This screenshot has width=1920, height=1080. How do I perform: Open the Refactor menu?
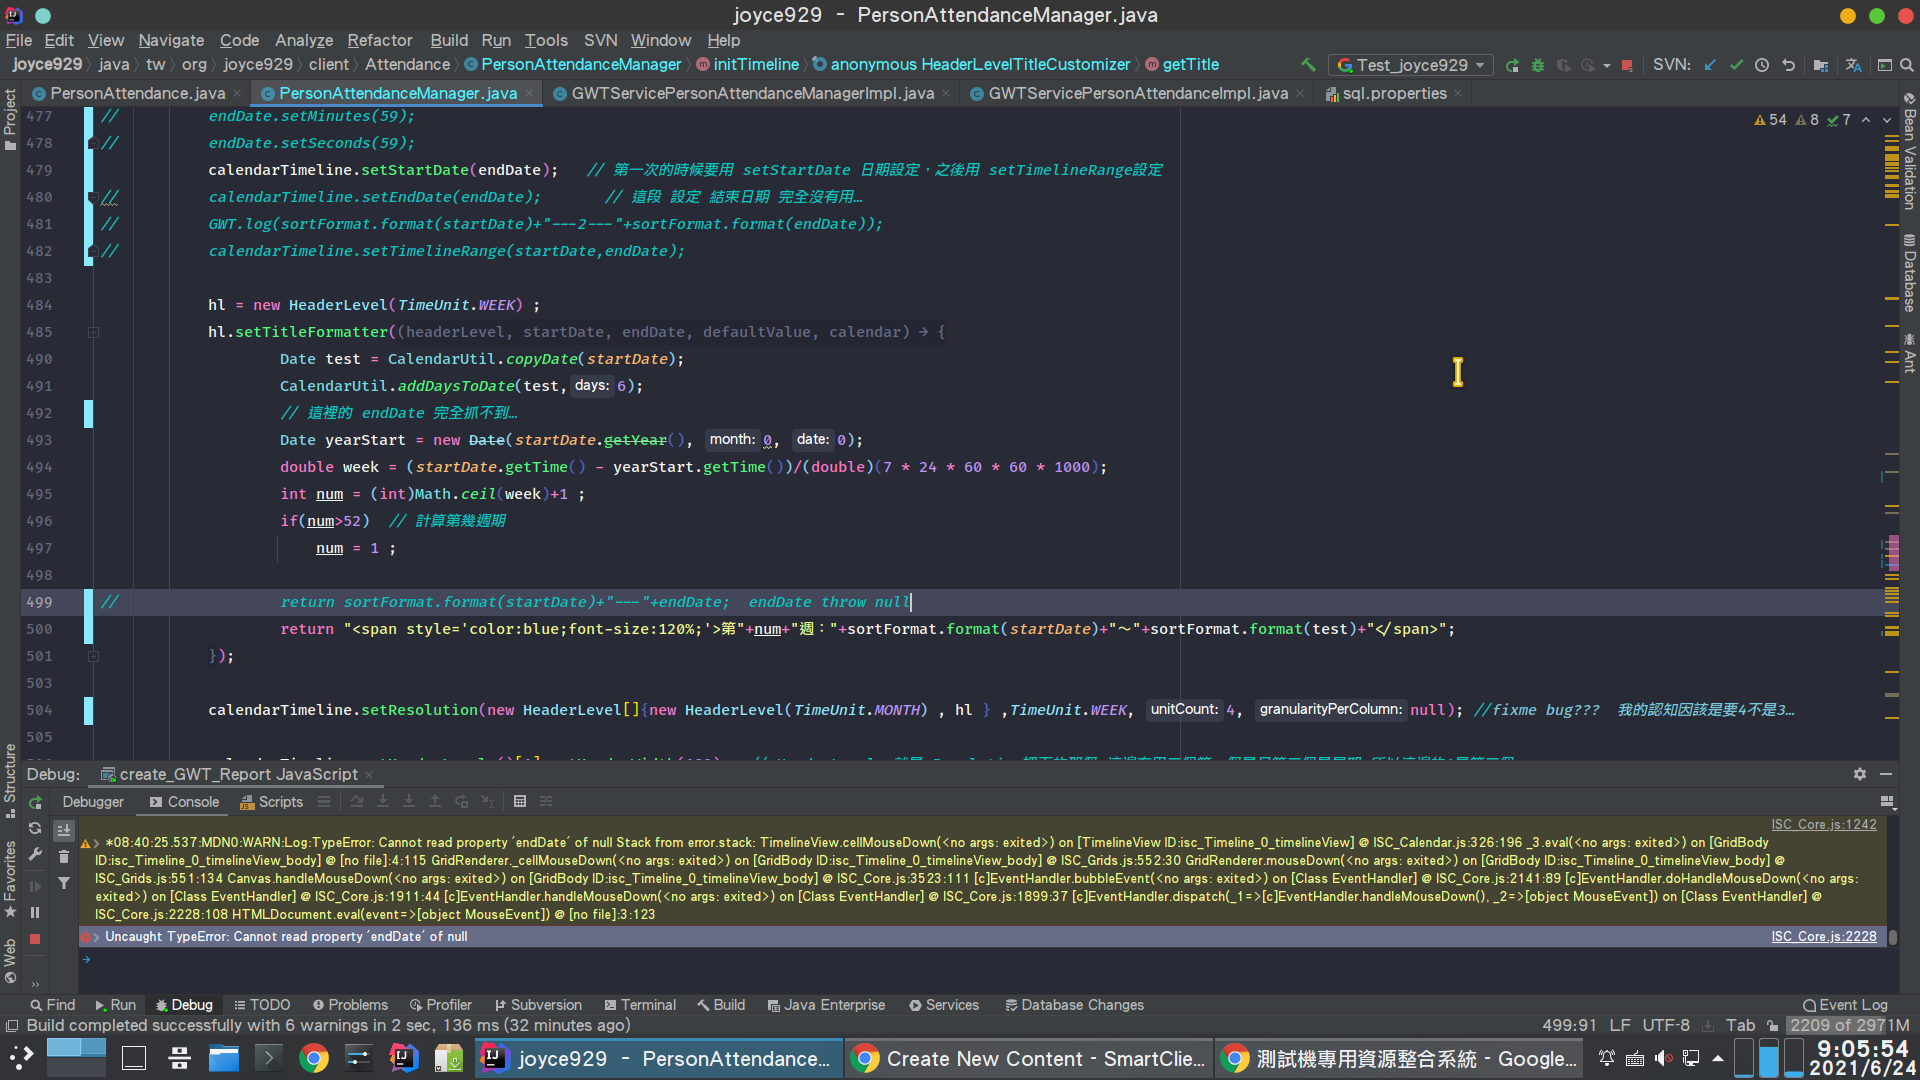(x=379, y=40)
